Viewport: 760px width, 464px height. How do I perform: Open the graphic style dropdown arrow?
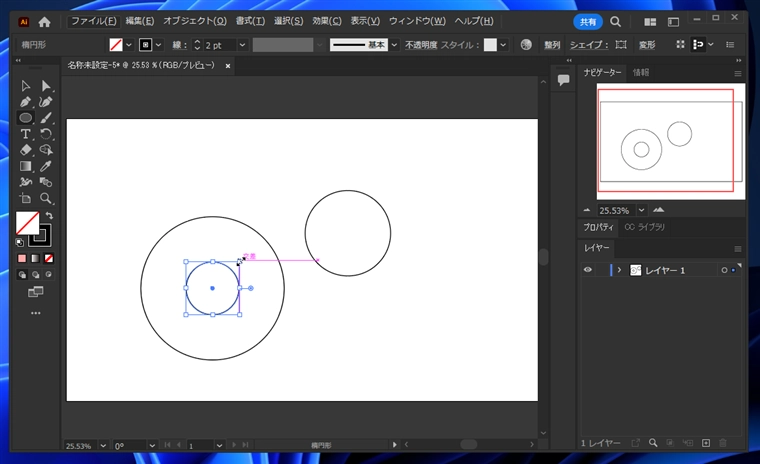[503, 45]
